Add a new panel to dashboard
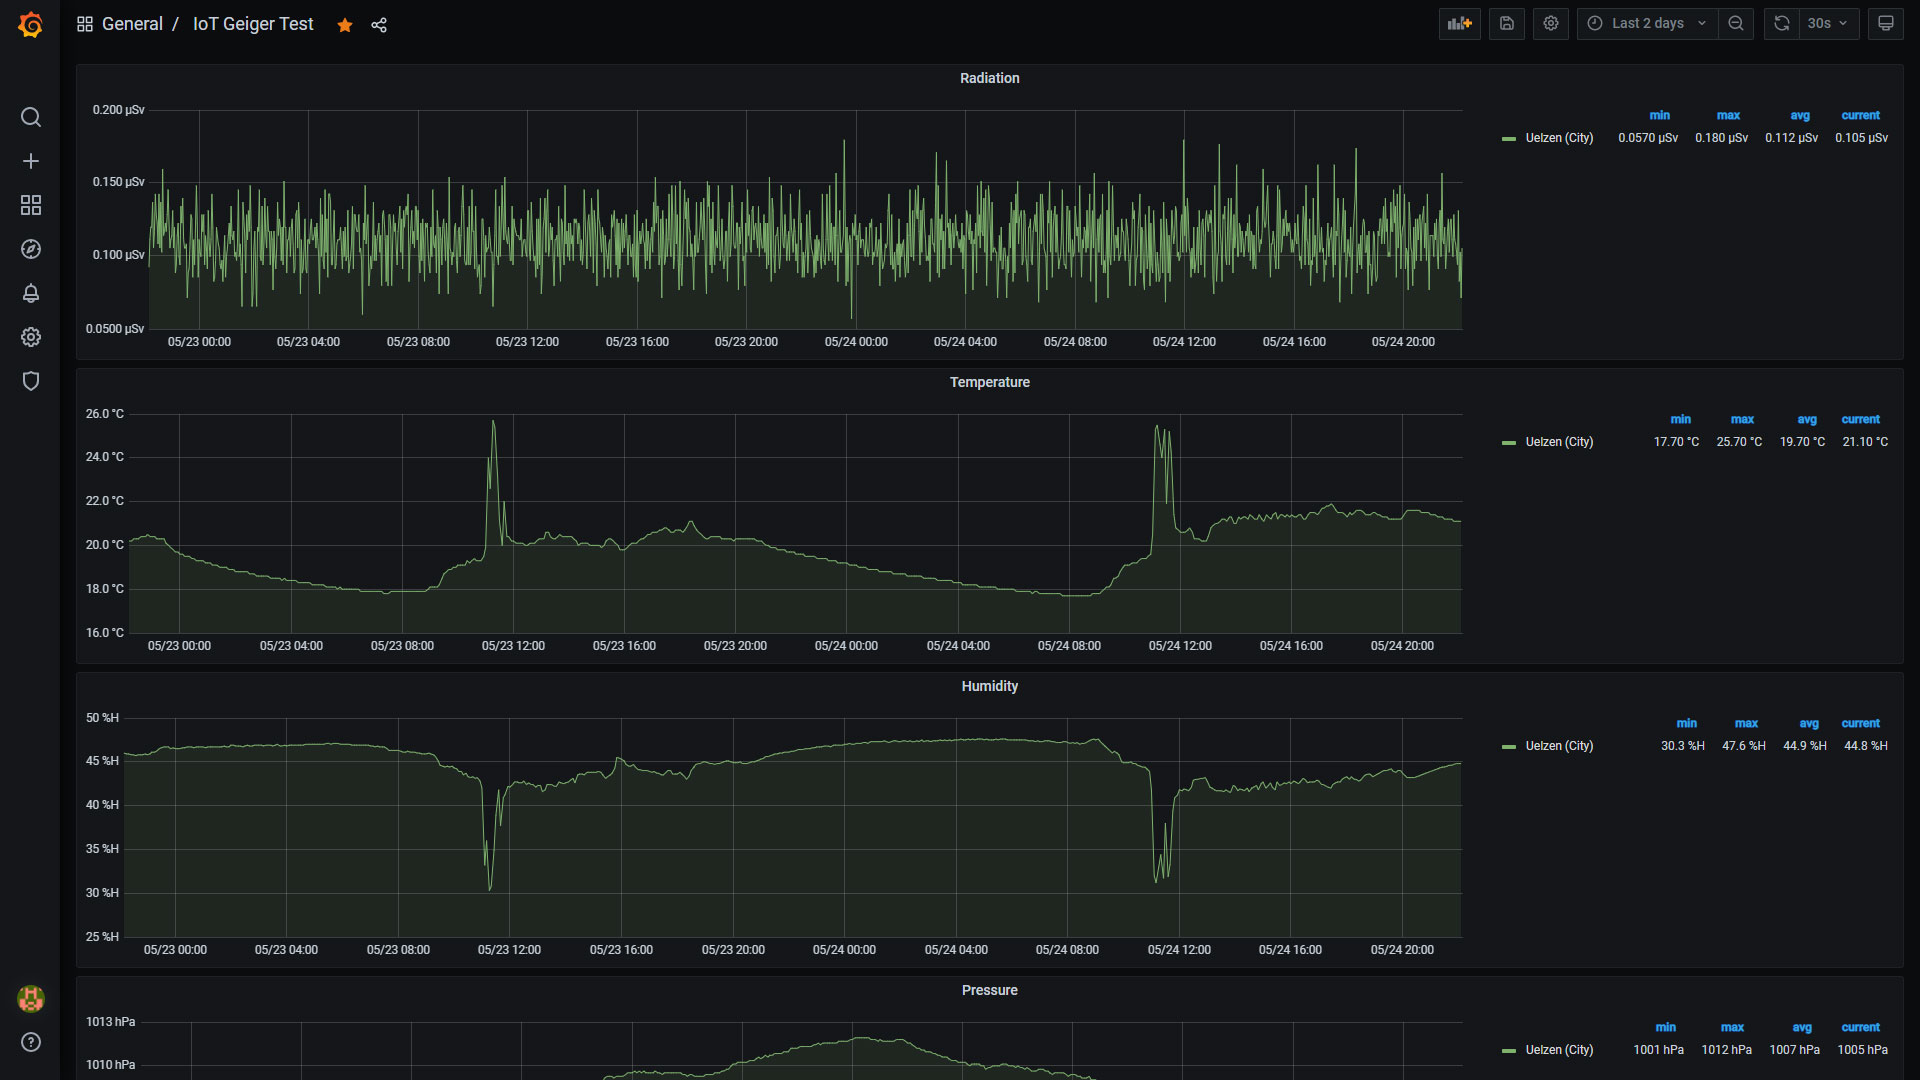 click(1460, 23)
